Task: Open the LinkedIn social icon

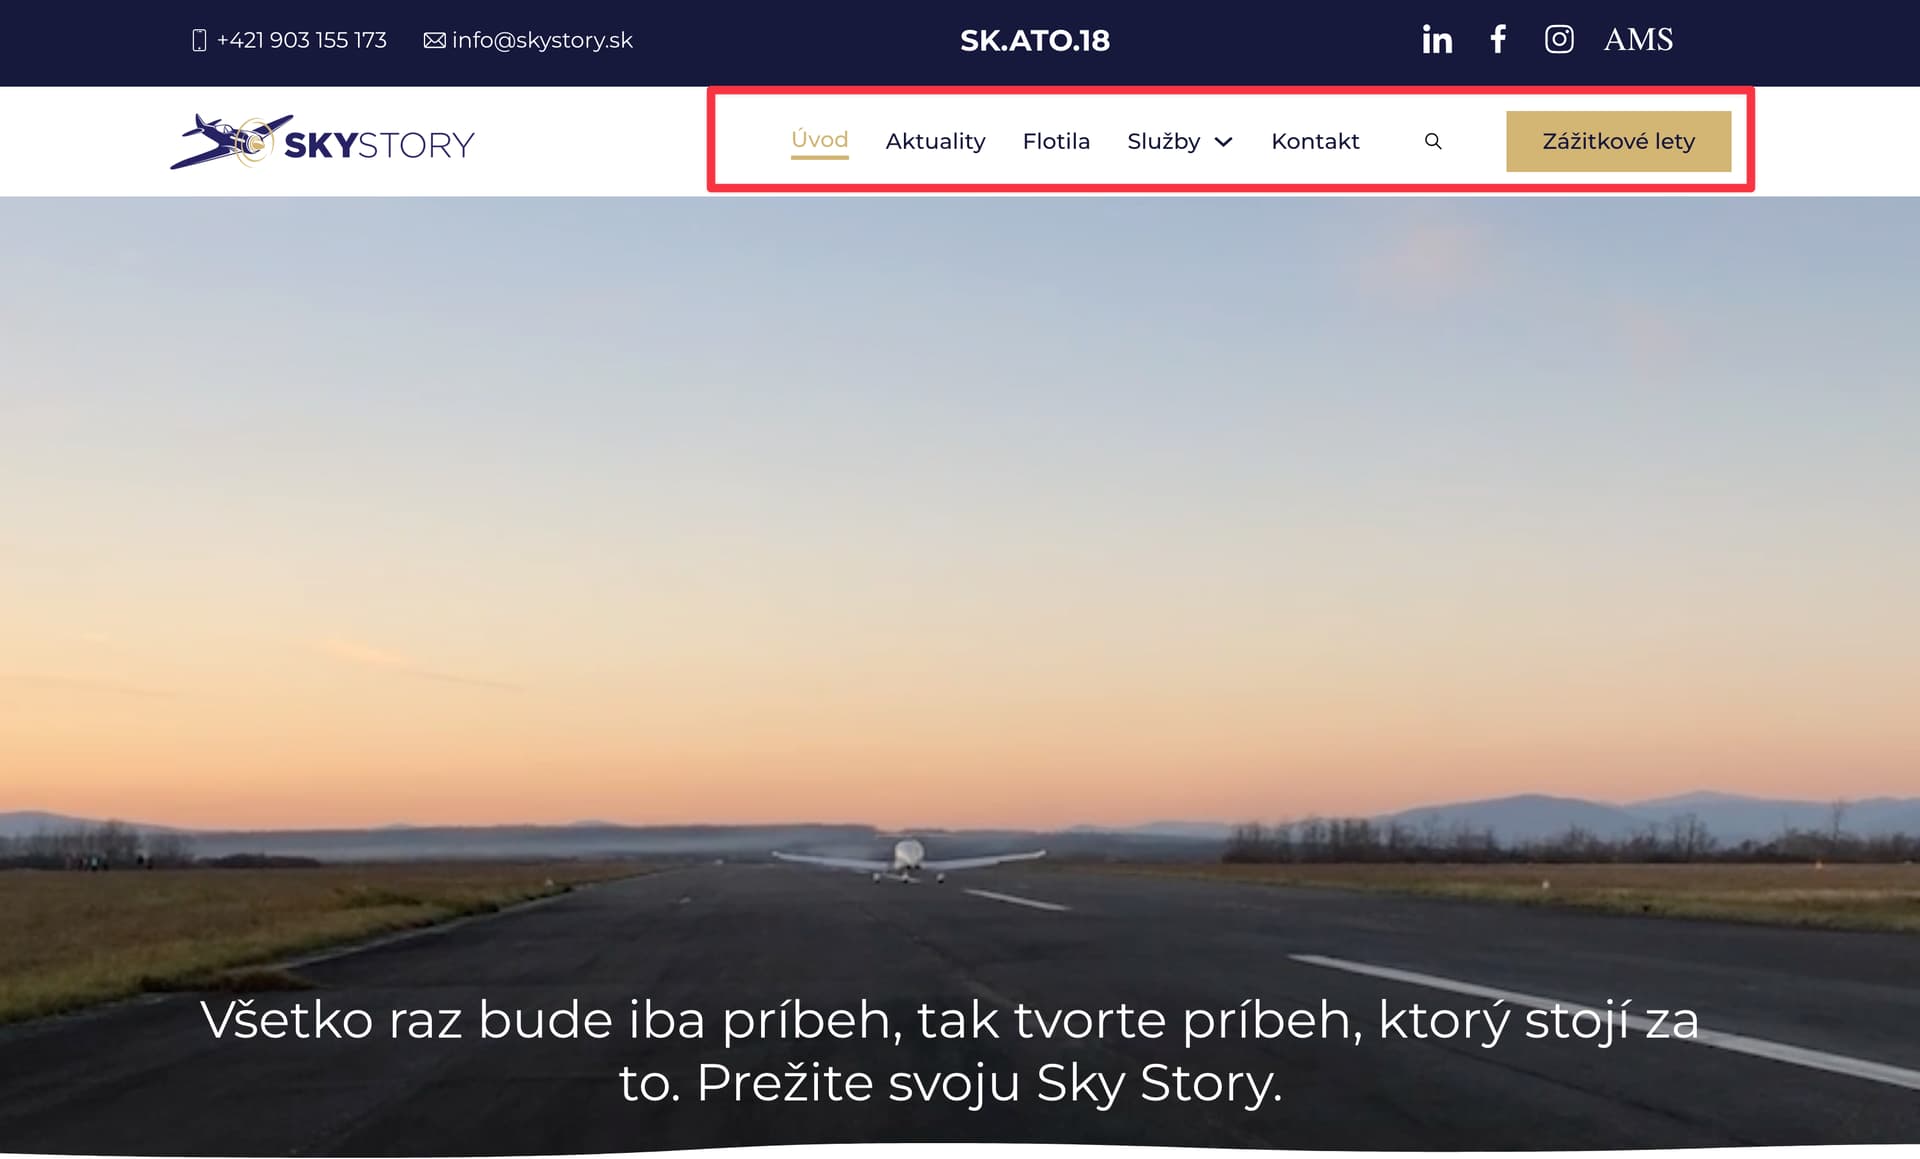Action: tap(1437, 39)
